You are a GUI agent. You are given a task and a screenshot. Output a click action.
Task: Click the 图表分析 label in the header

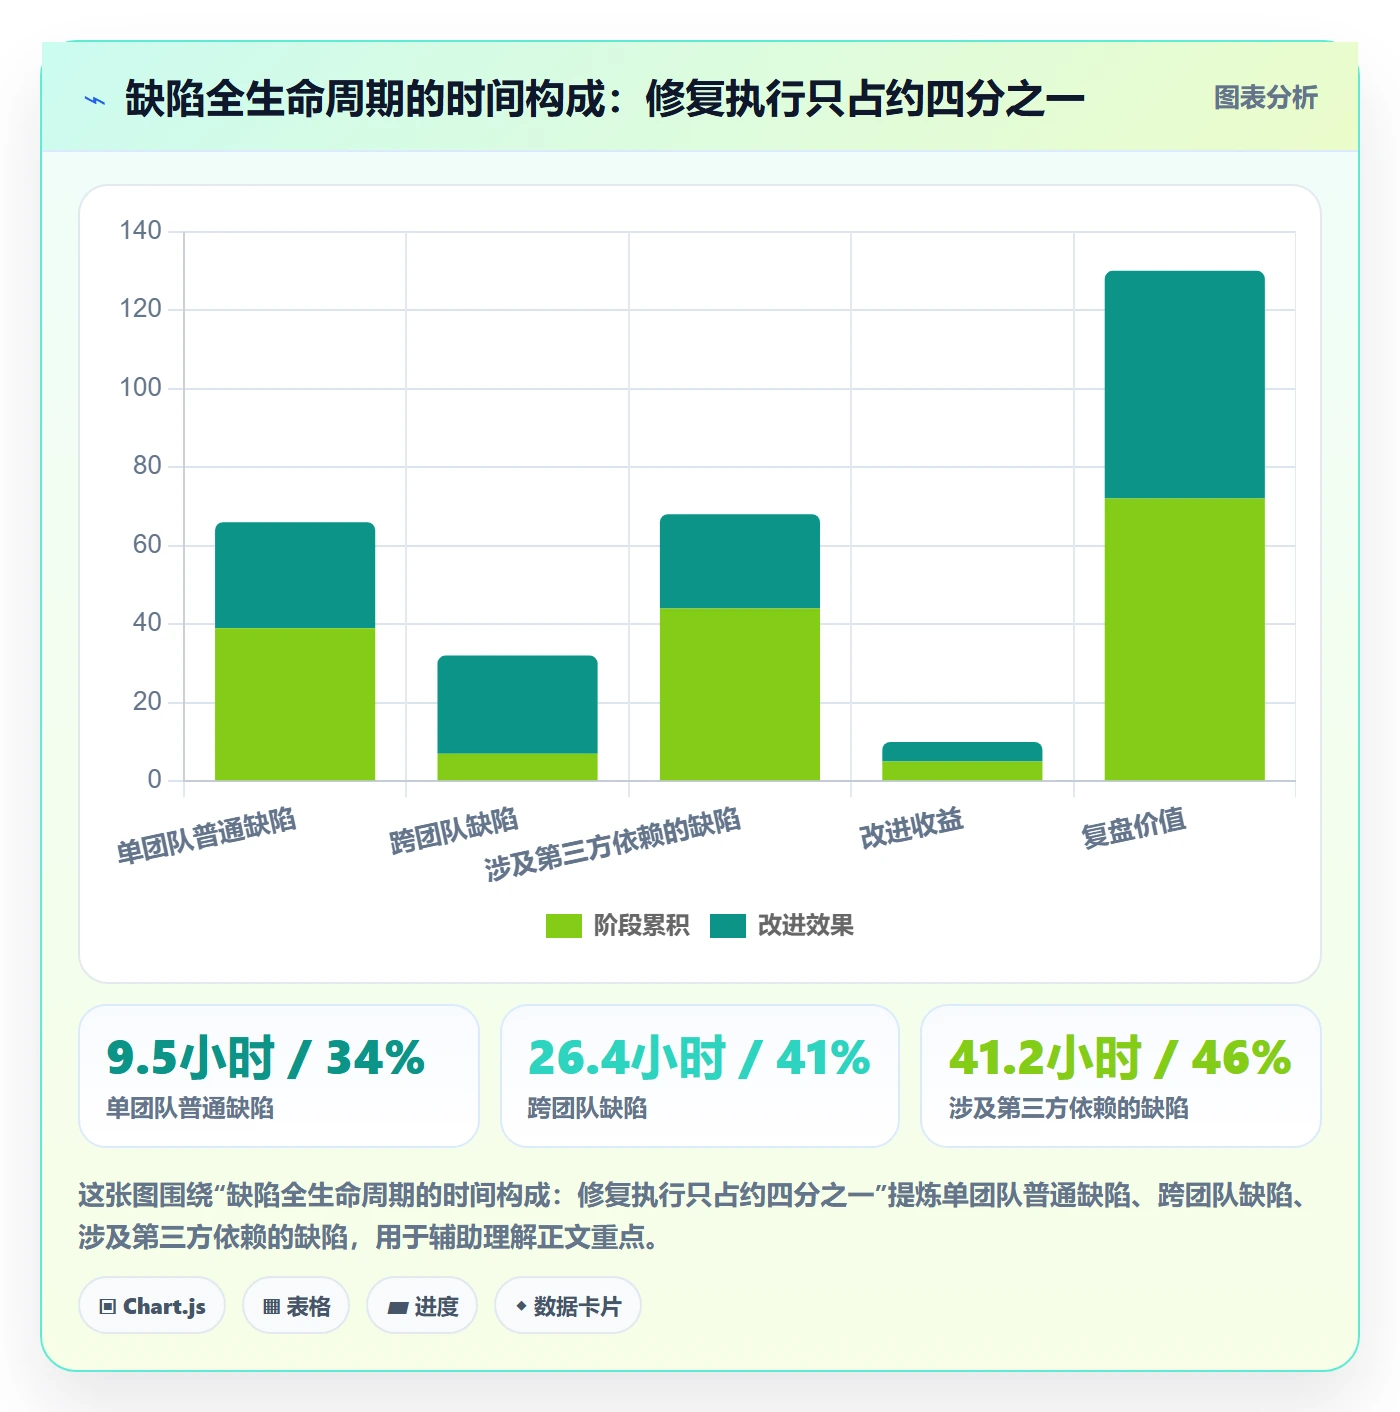coord(1265,98)
